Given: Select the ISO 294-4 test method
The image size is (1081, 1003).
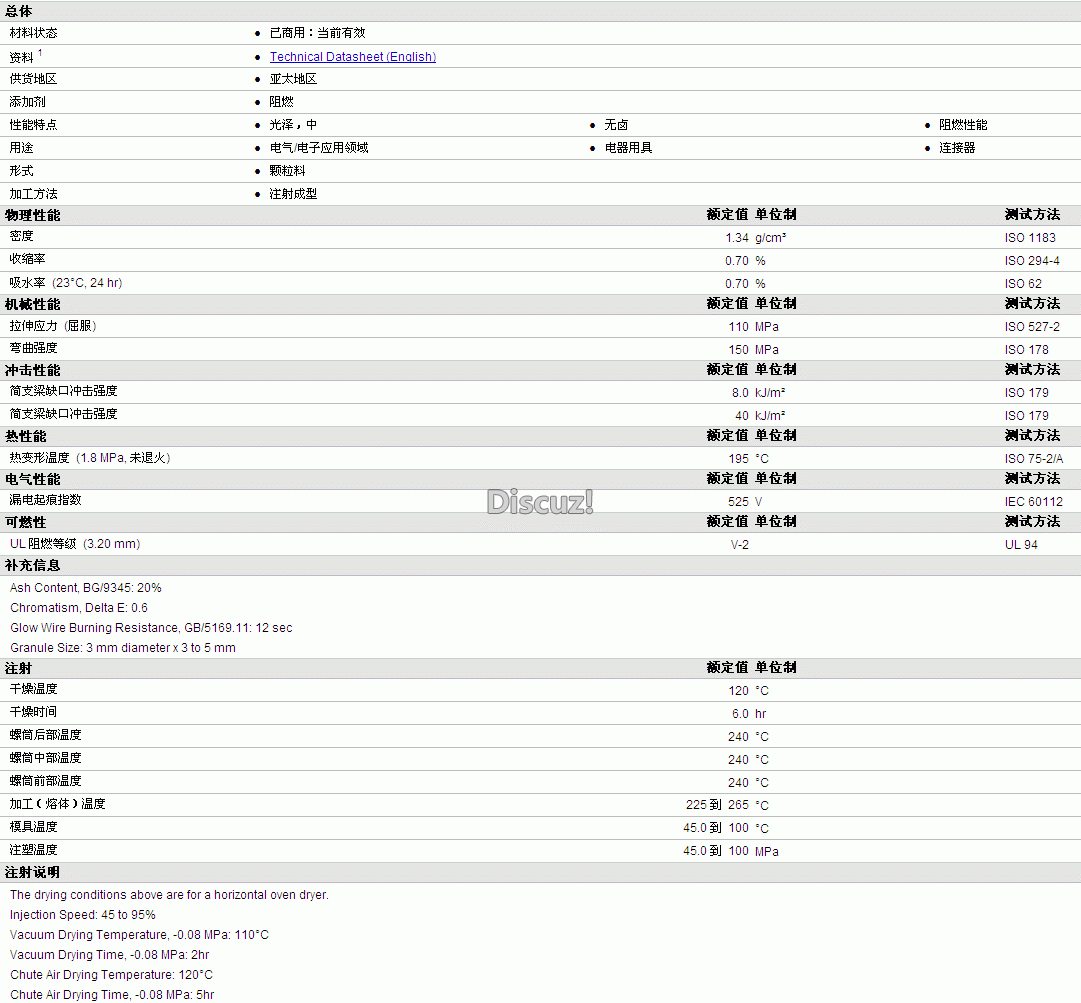Looking at the screenshot, I should click(x=1032, y=261).
